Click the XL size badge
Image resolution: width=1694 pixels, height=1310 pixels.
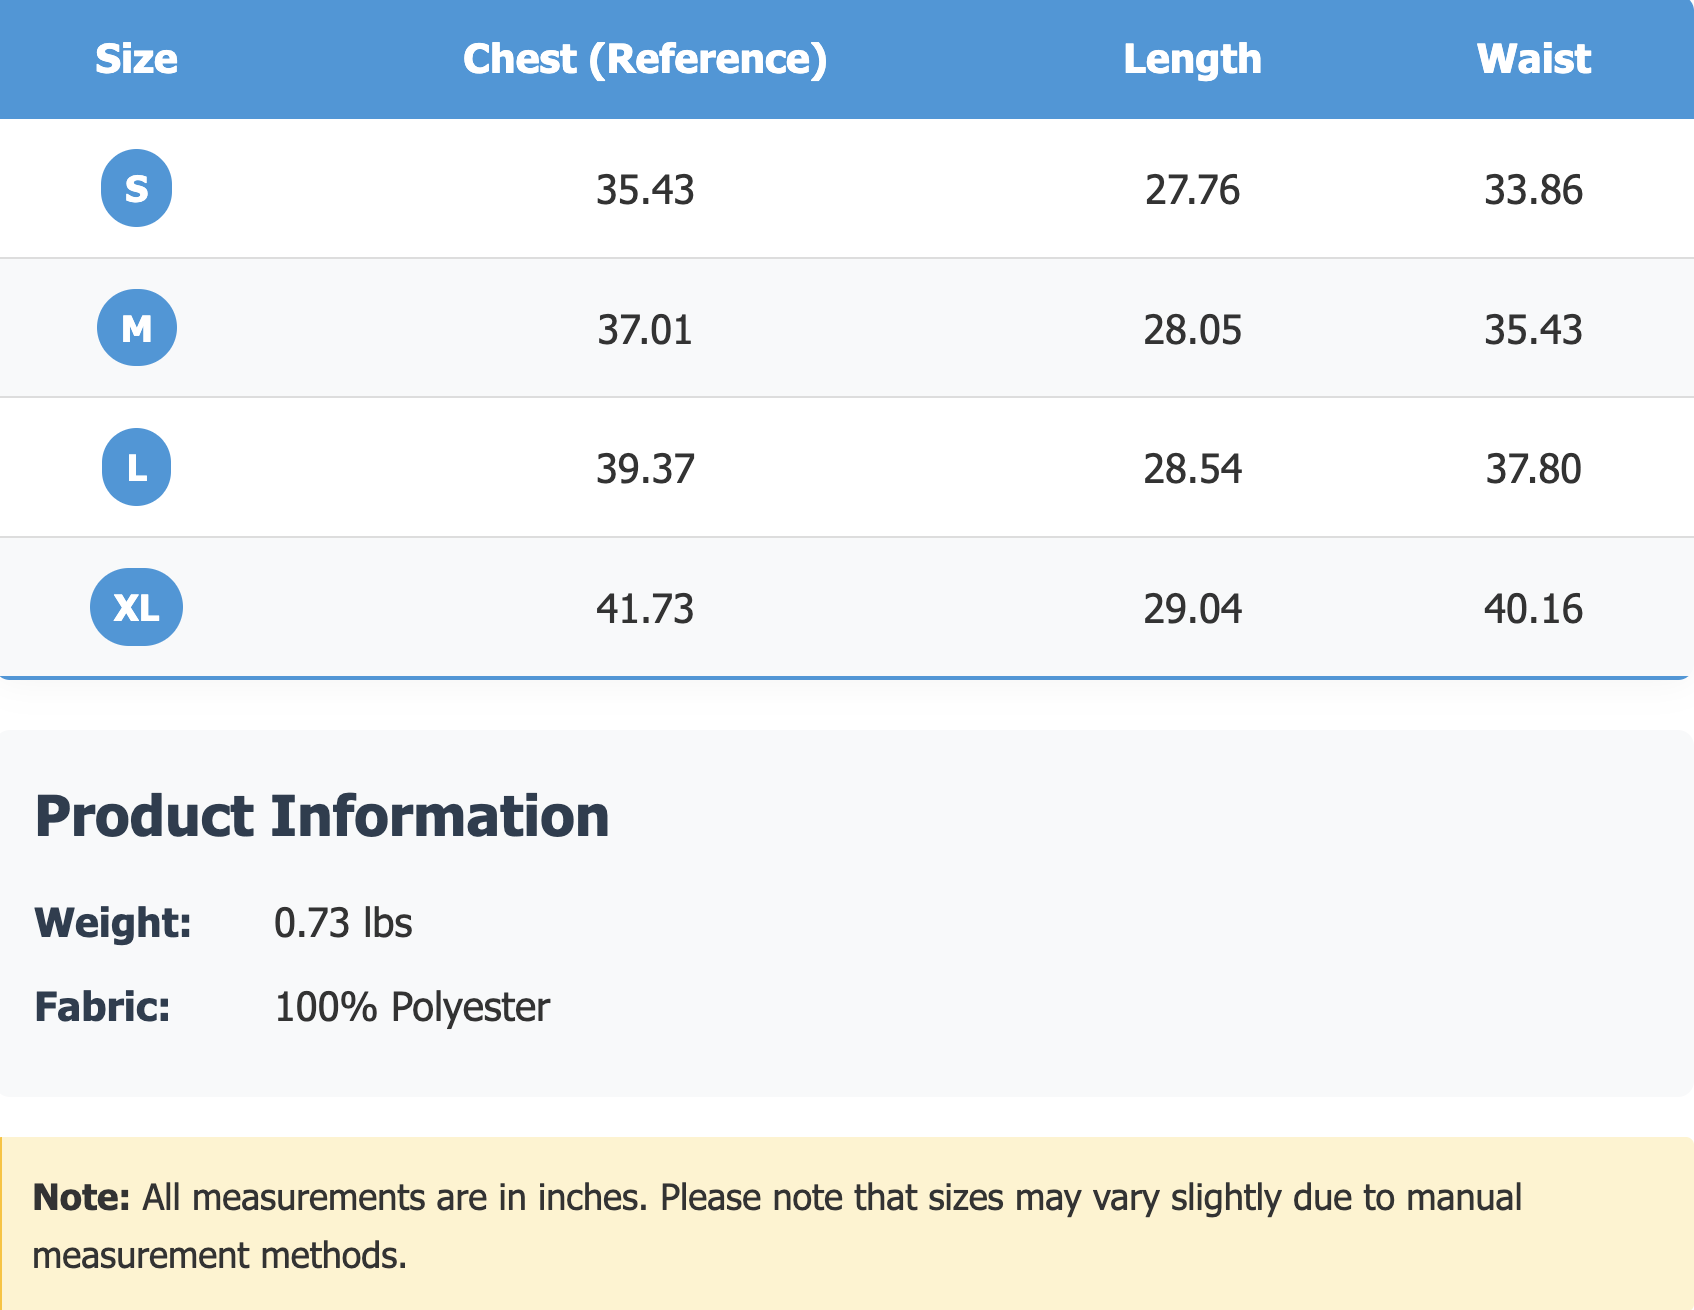click(x=136, y=607)
